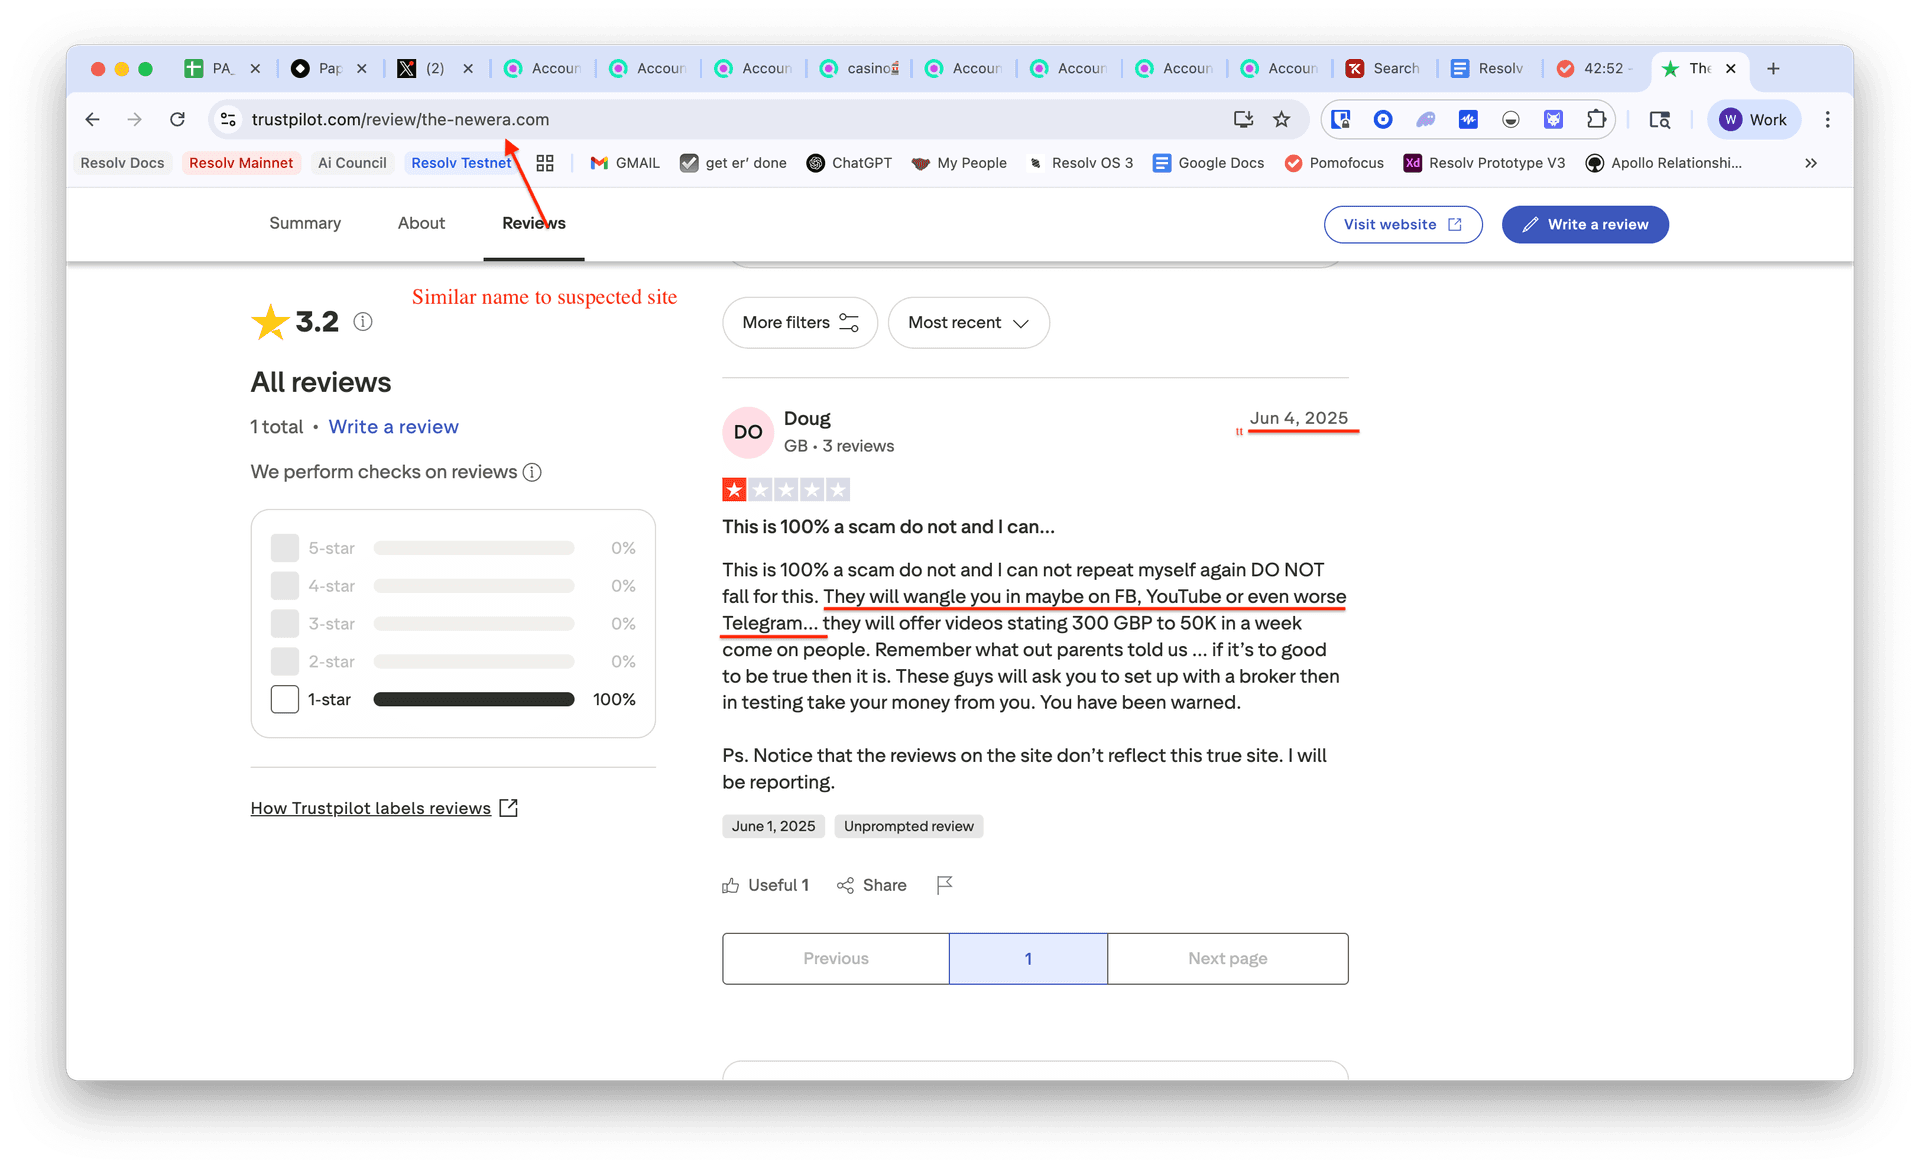Expand the Most recent sort dropdown
The height and width of the screenshot is (1168, 1920).
pos(968,323)
